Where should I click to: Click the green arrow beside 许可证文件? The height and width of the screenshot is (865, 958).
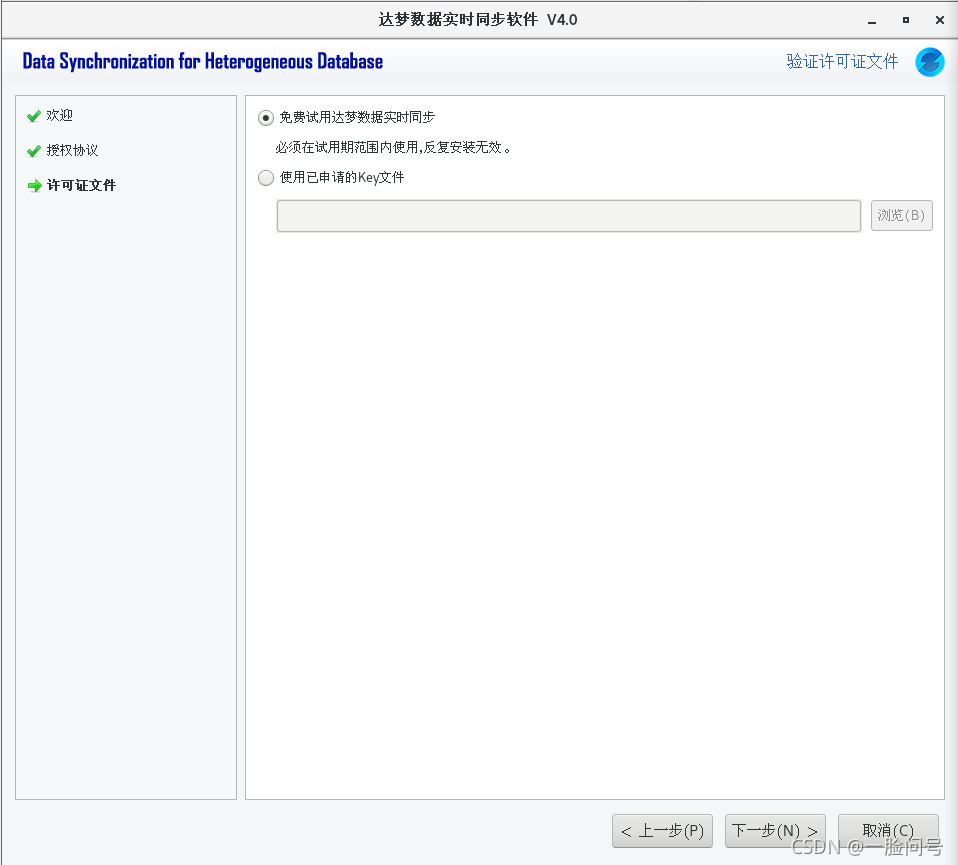34,186
